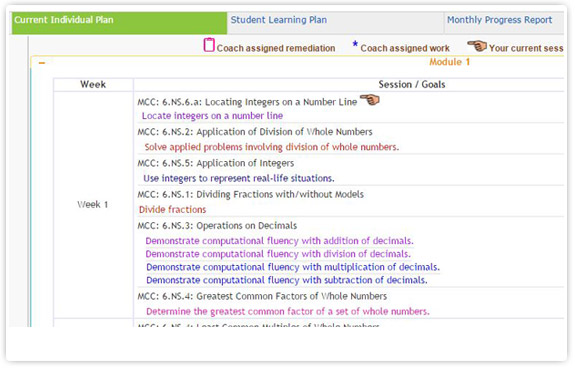Open Locate integers on a number line
Screen dimensions: 575x368
click(x=212, y=116)
